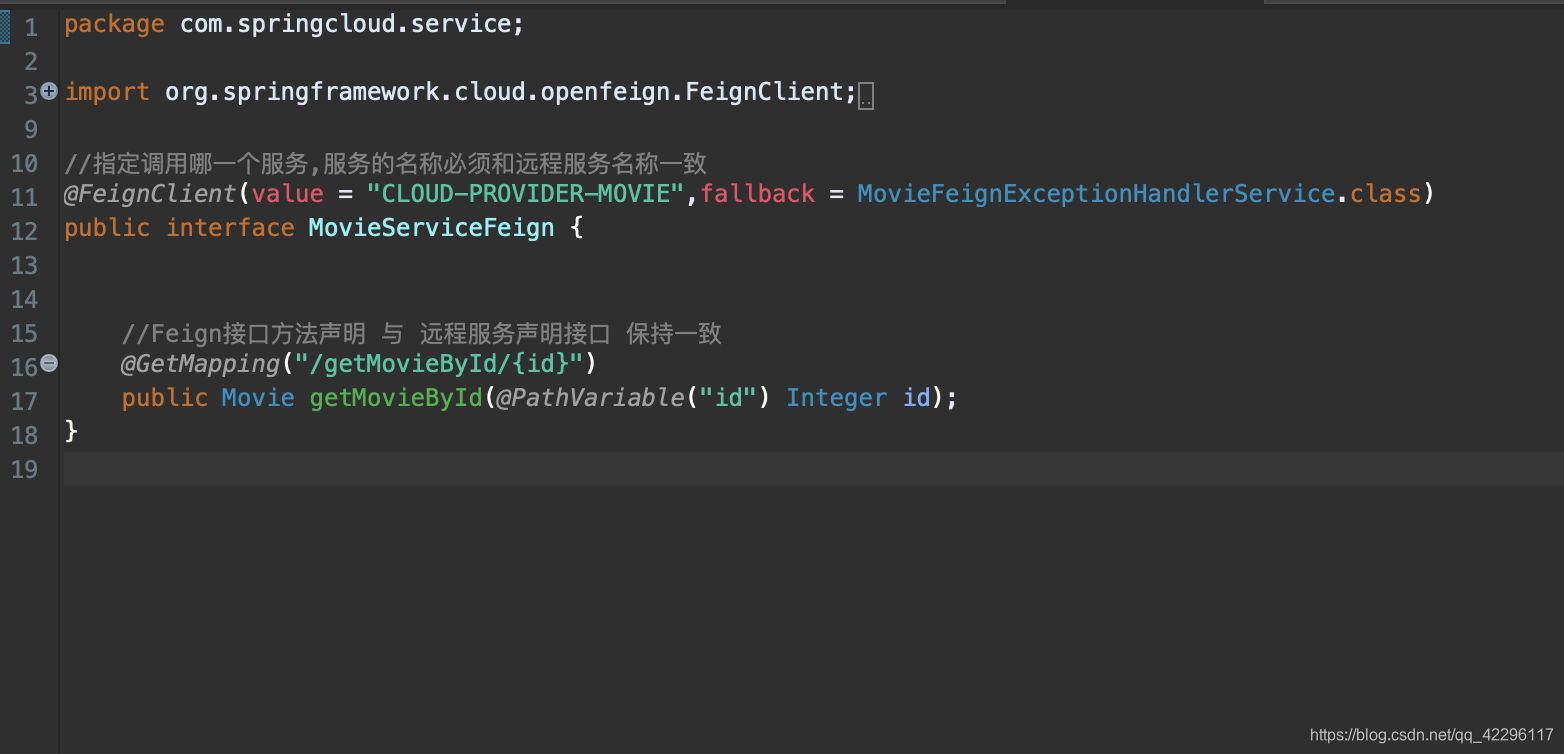Click the @FeignClient annotation

[x=150, y=193]
